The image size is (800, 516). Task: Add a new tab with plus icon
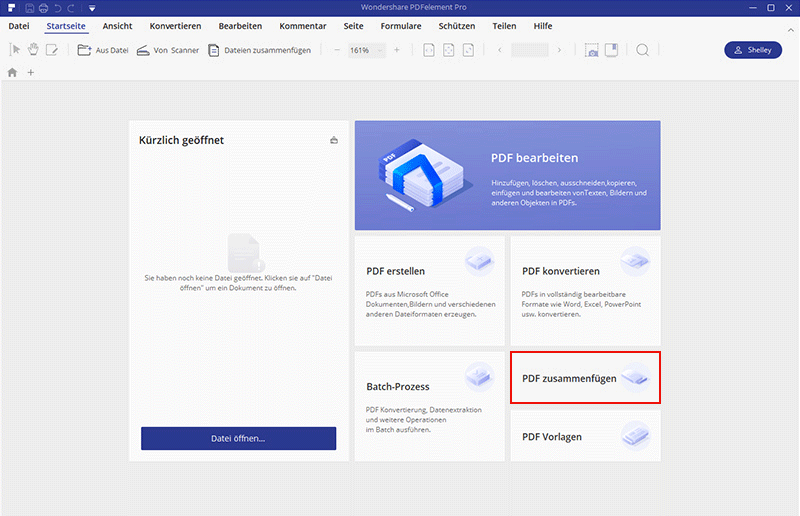31,72
